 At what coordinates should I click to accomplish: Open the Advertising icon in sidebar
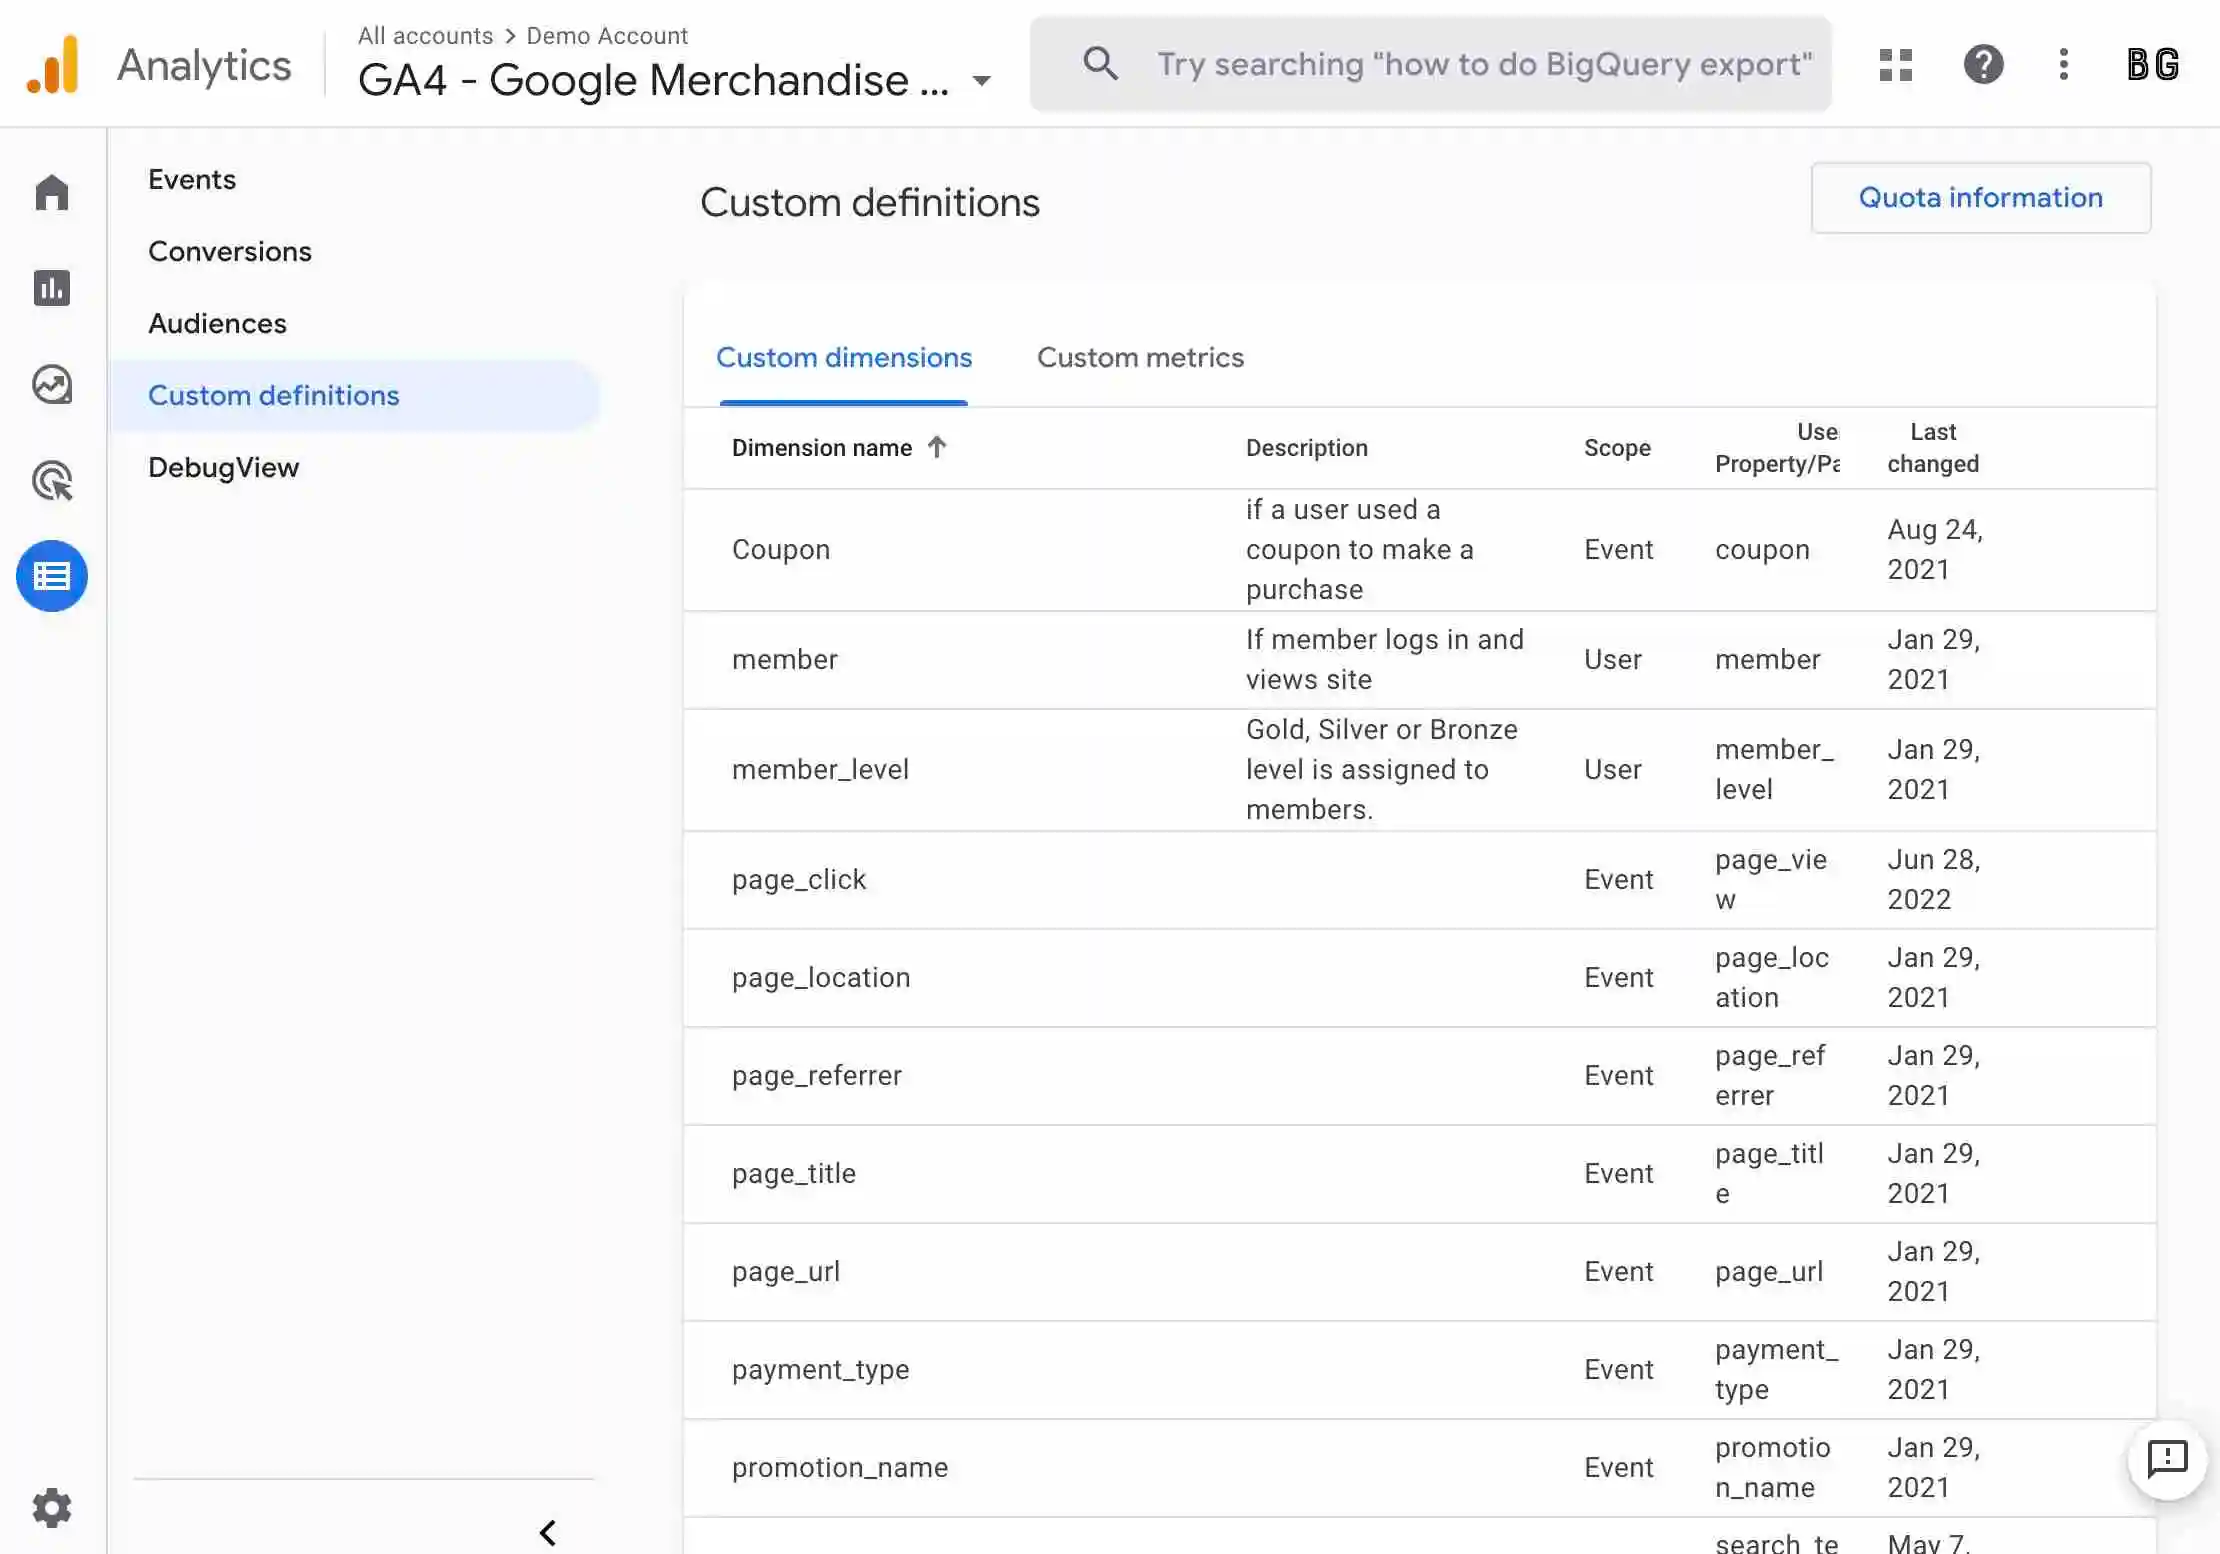point(52,481)
